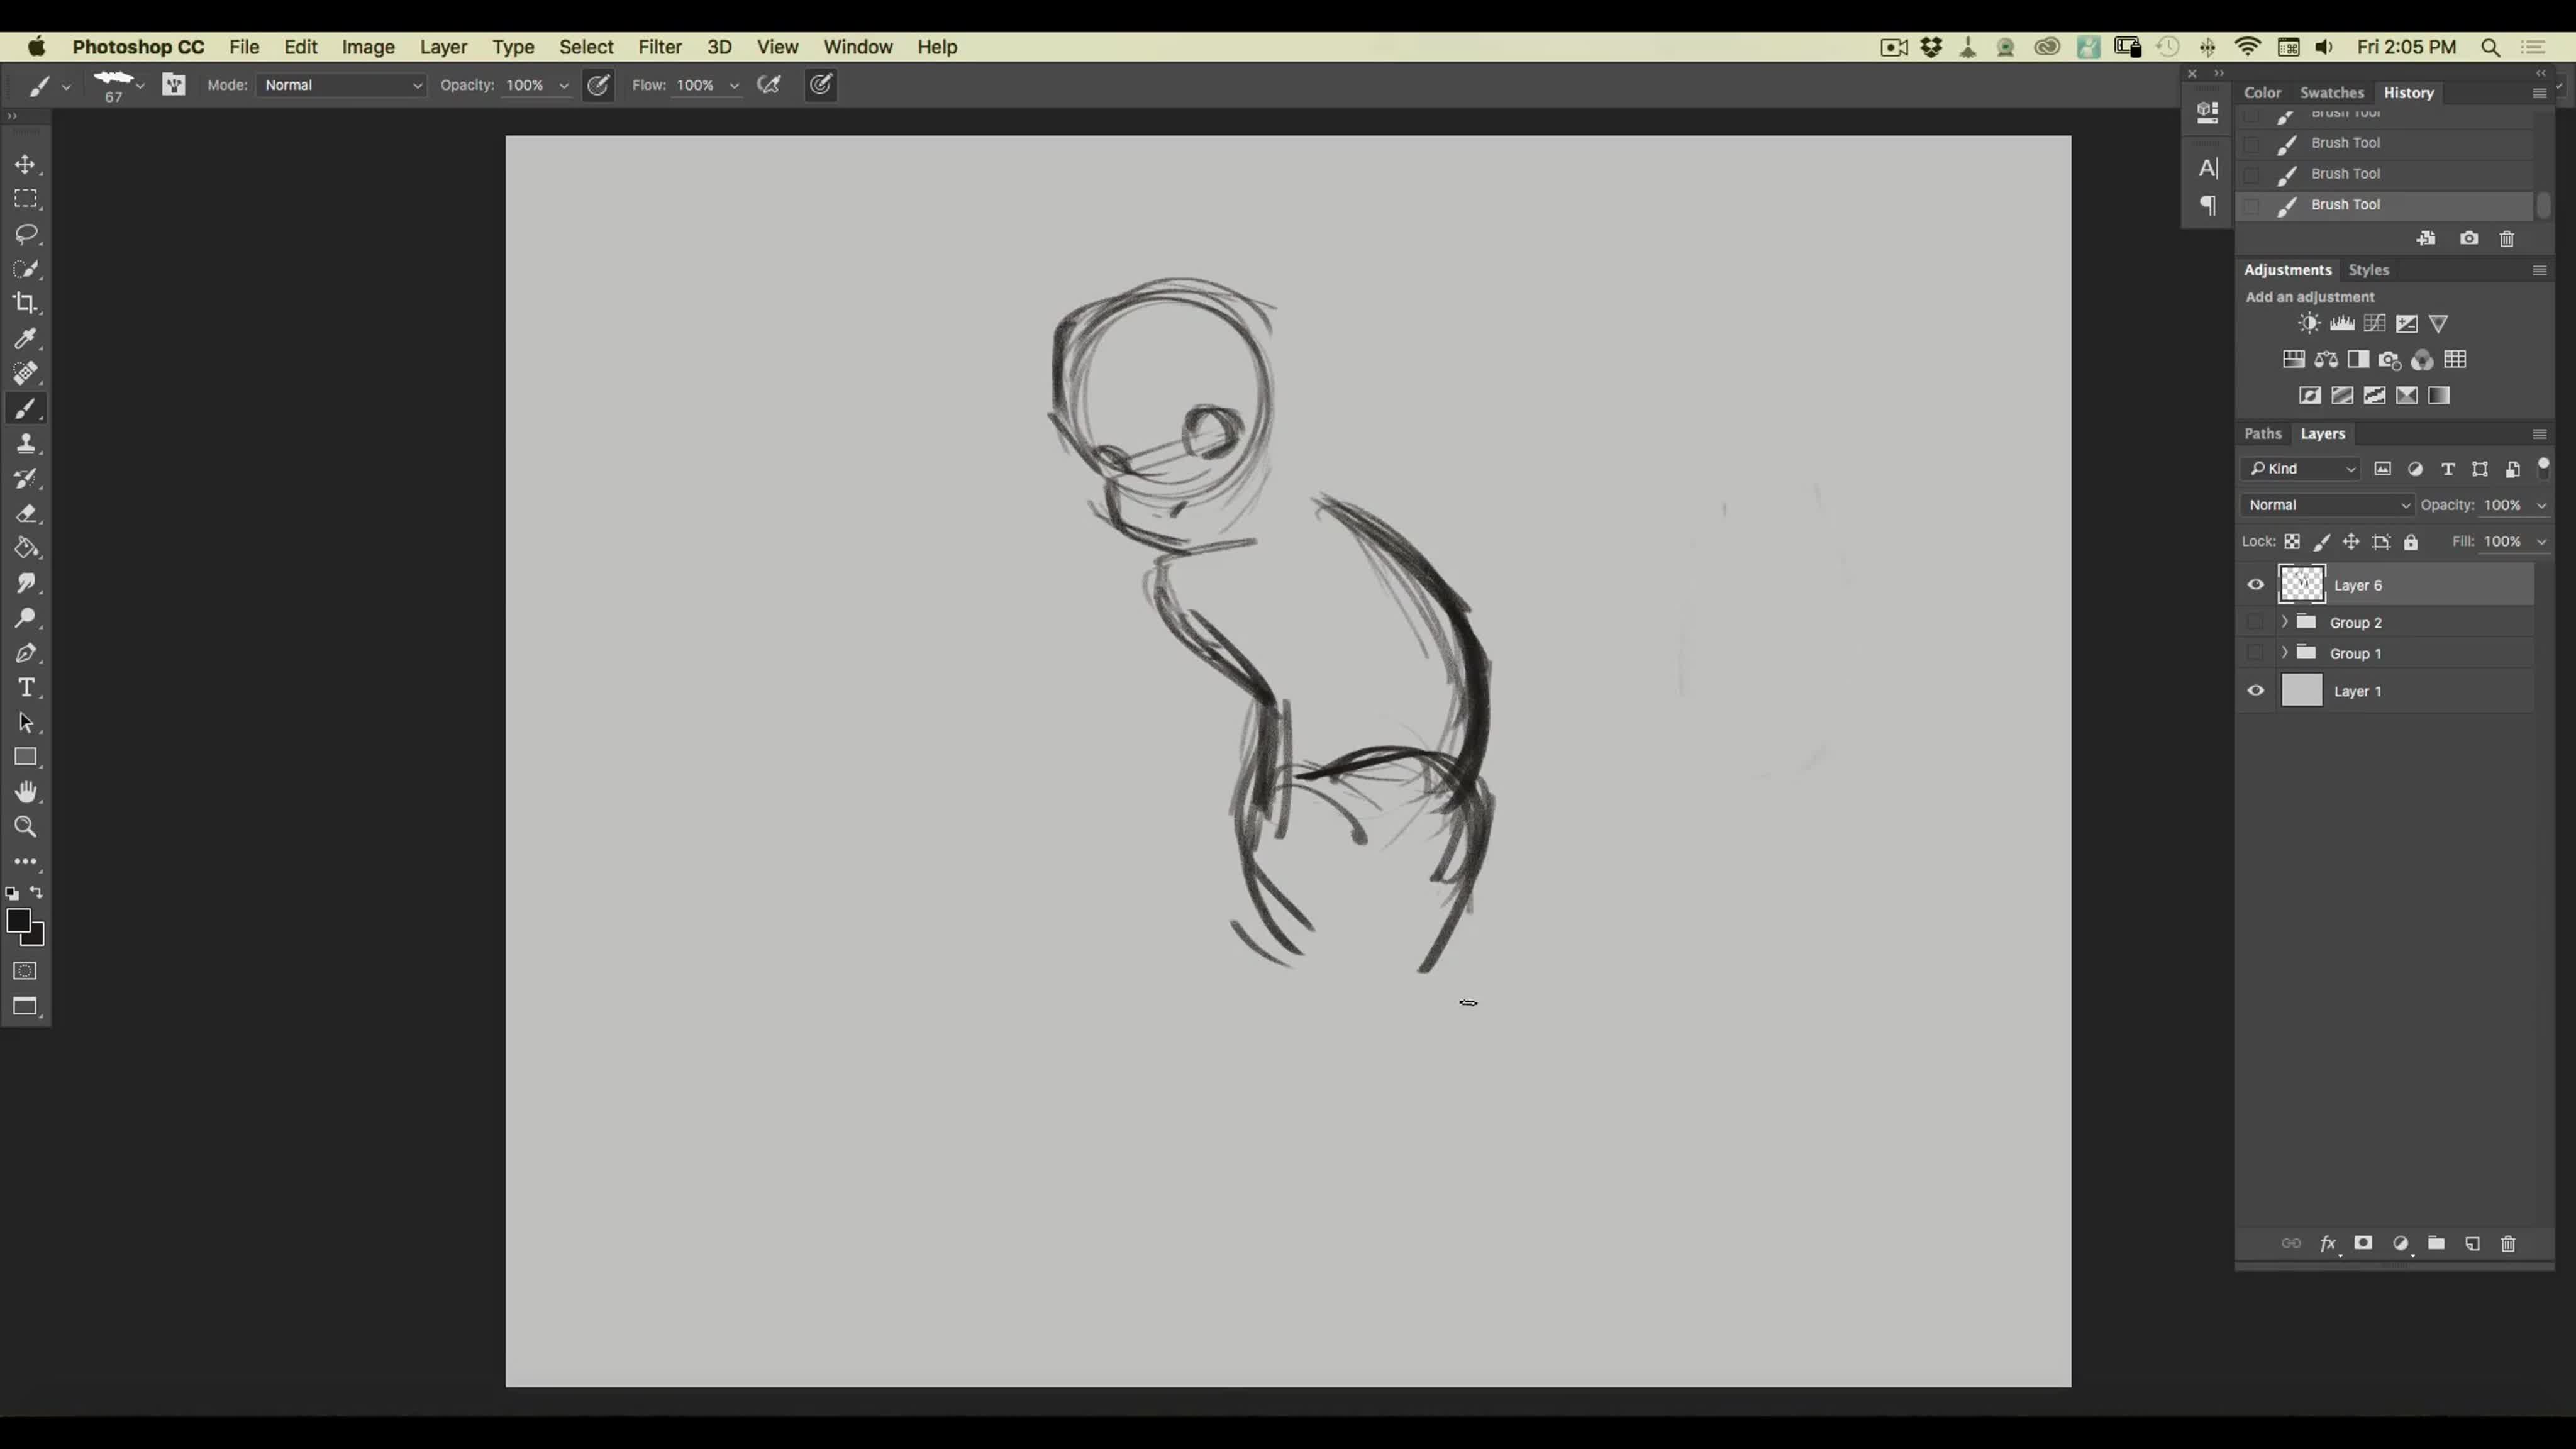Click the brush Opacity field
The height and width of the screenshot is (1449, 2576).
(x=525, y=85)
